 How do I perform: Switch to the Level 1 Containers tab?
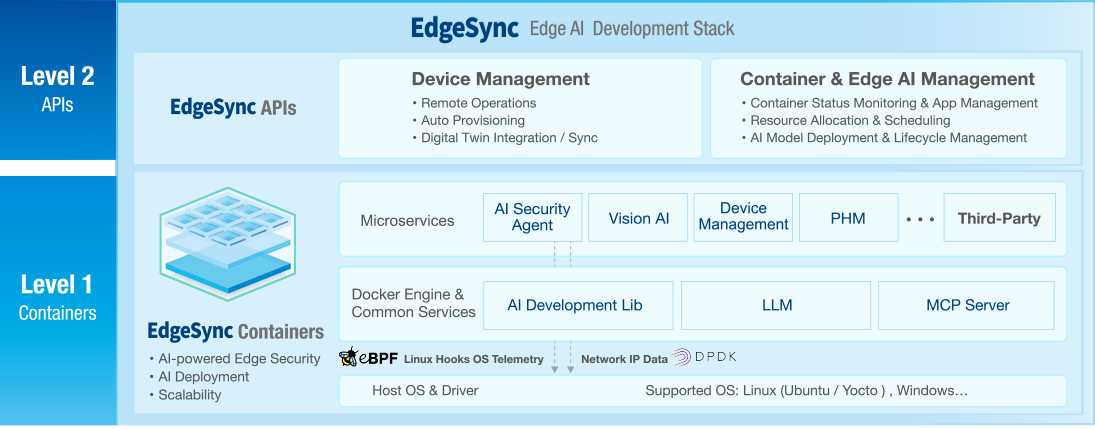click(58, 298)
